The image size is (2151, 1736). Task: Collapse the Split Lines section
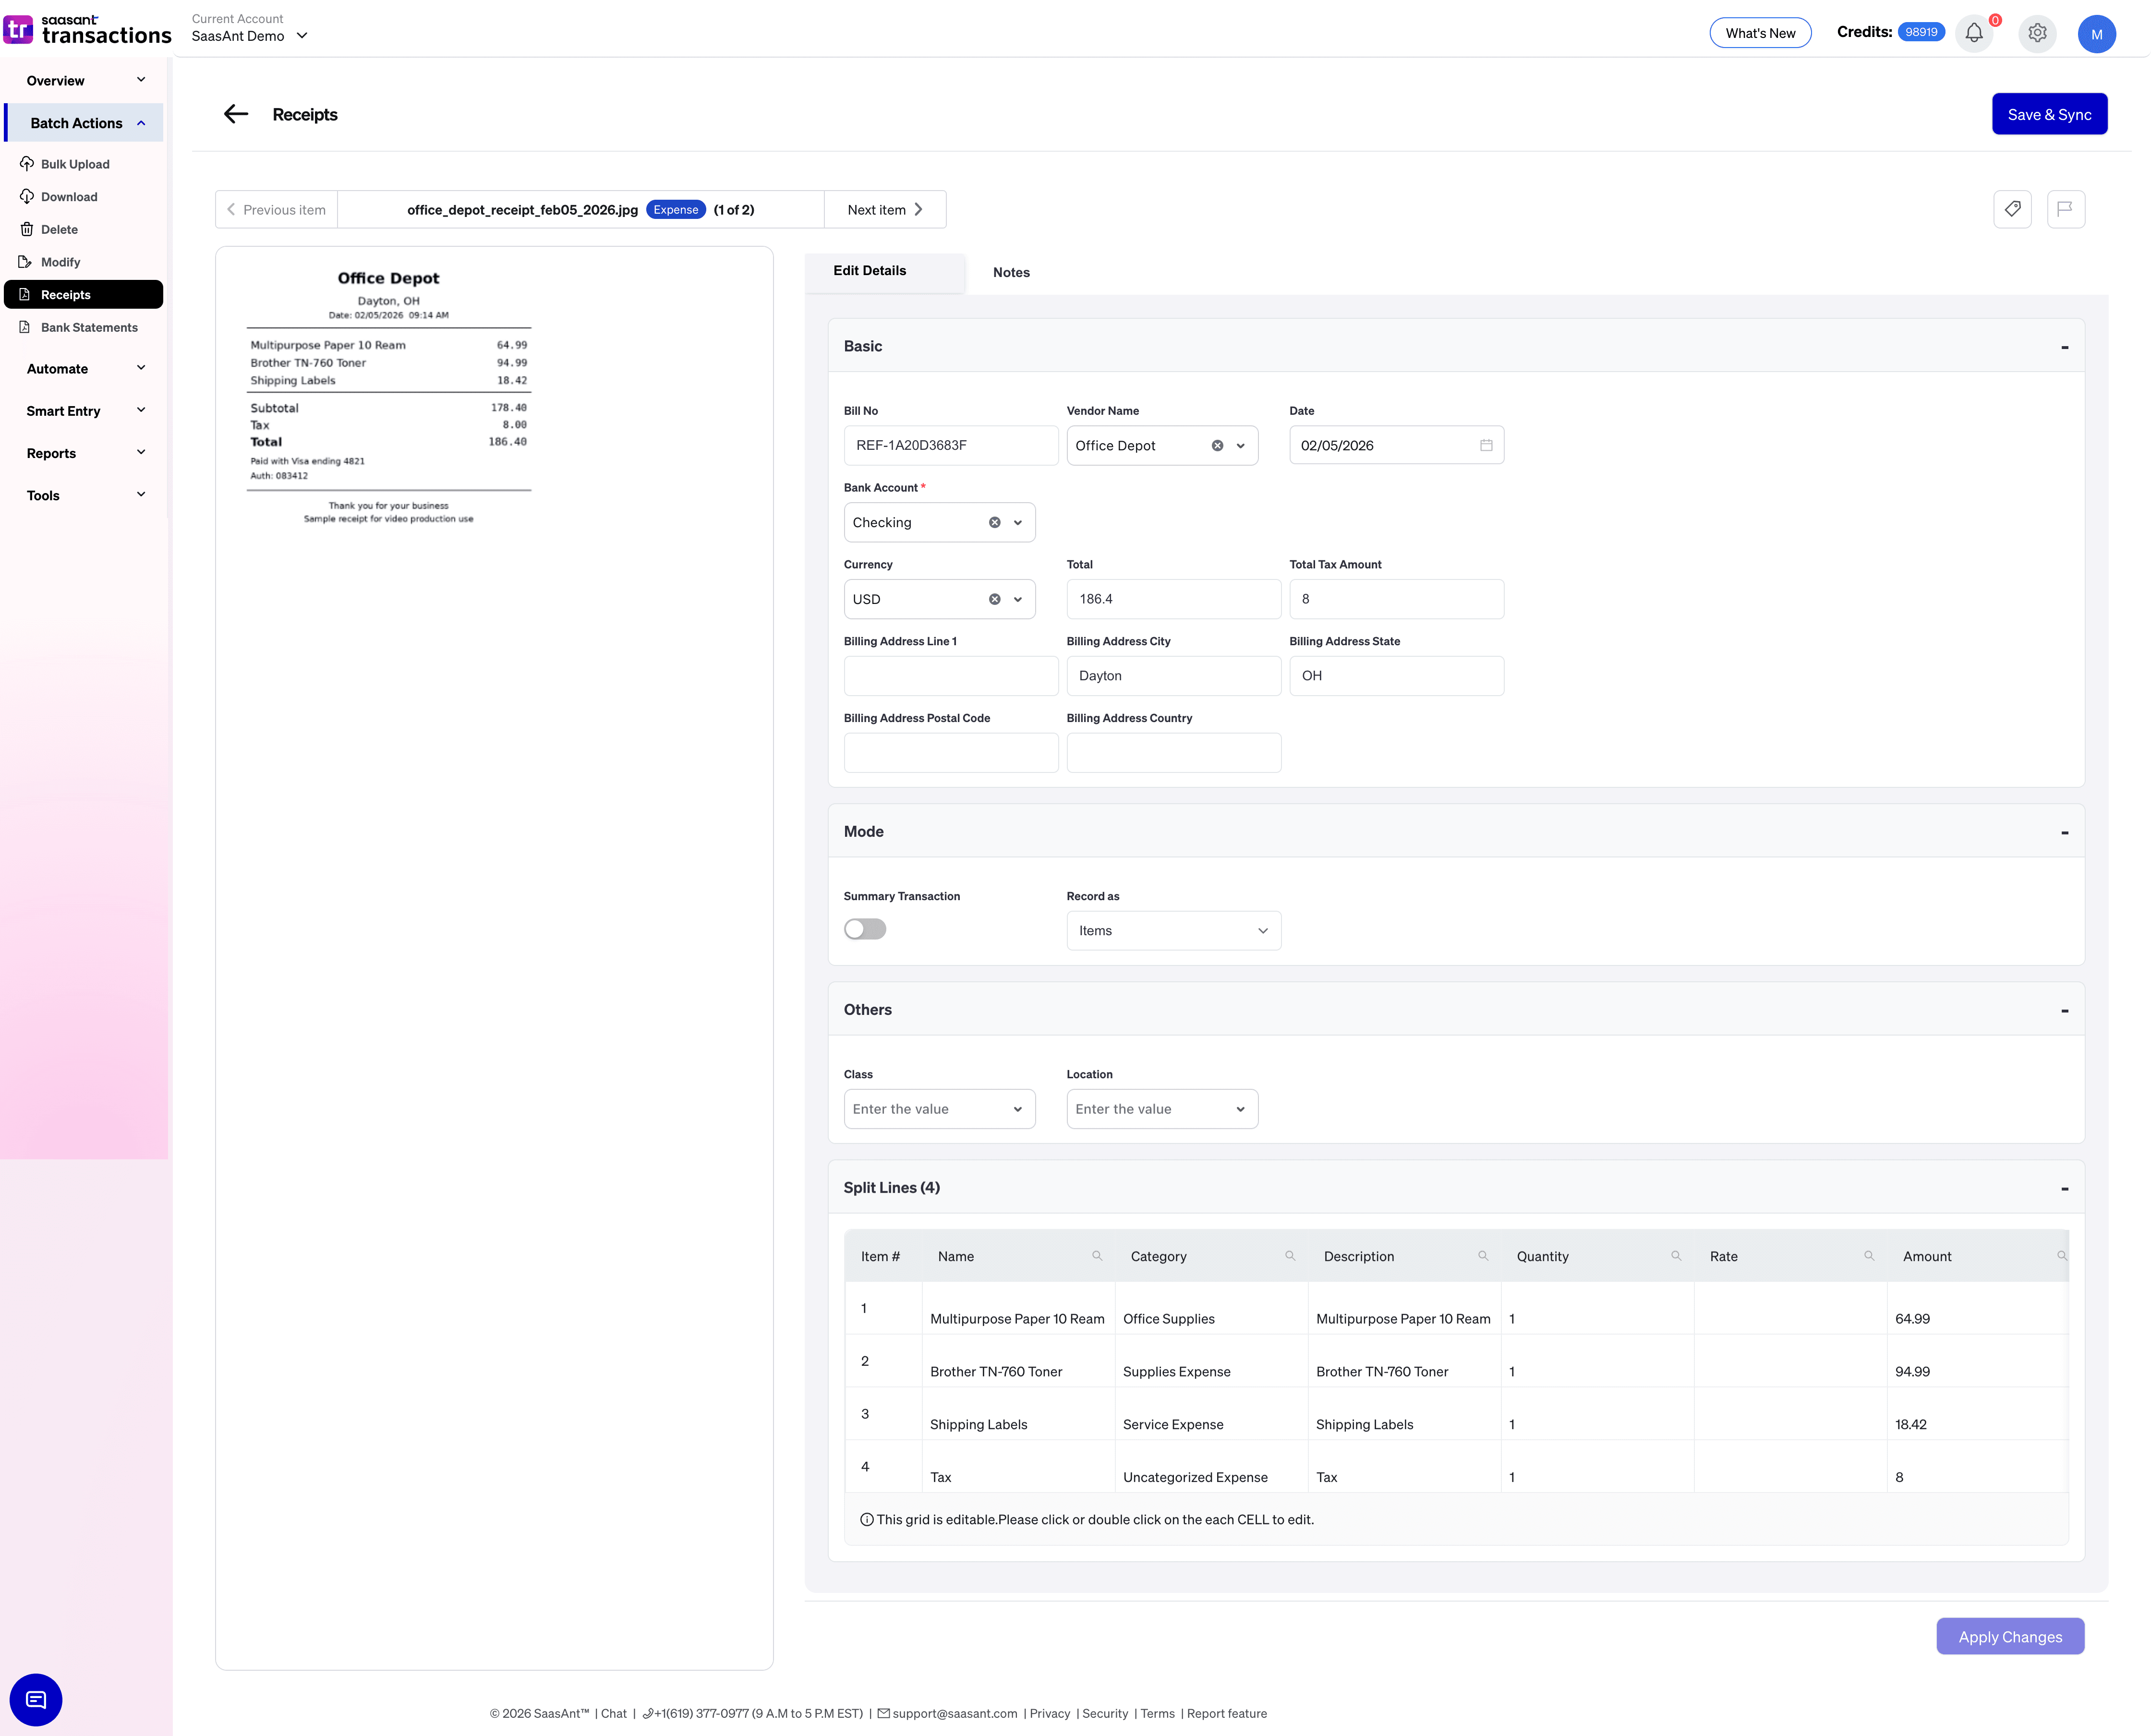click(x=2064, y=1189)
